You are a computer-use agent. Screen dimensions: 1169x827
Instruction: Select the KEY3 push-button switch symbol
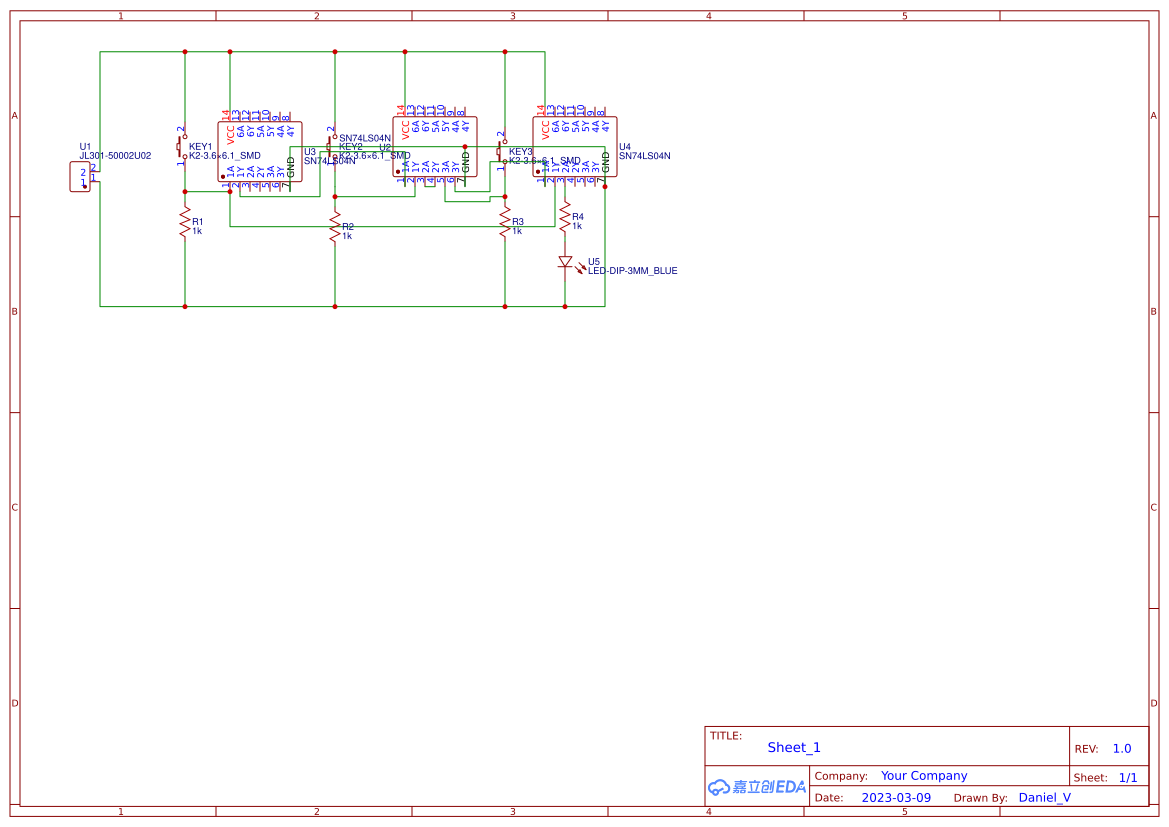[502, 151]
